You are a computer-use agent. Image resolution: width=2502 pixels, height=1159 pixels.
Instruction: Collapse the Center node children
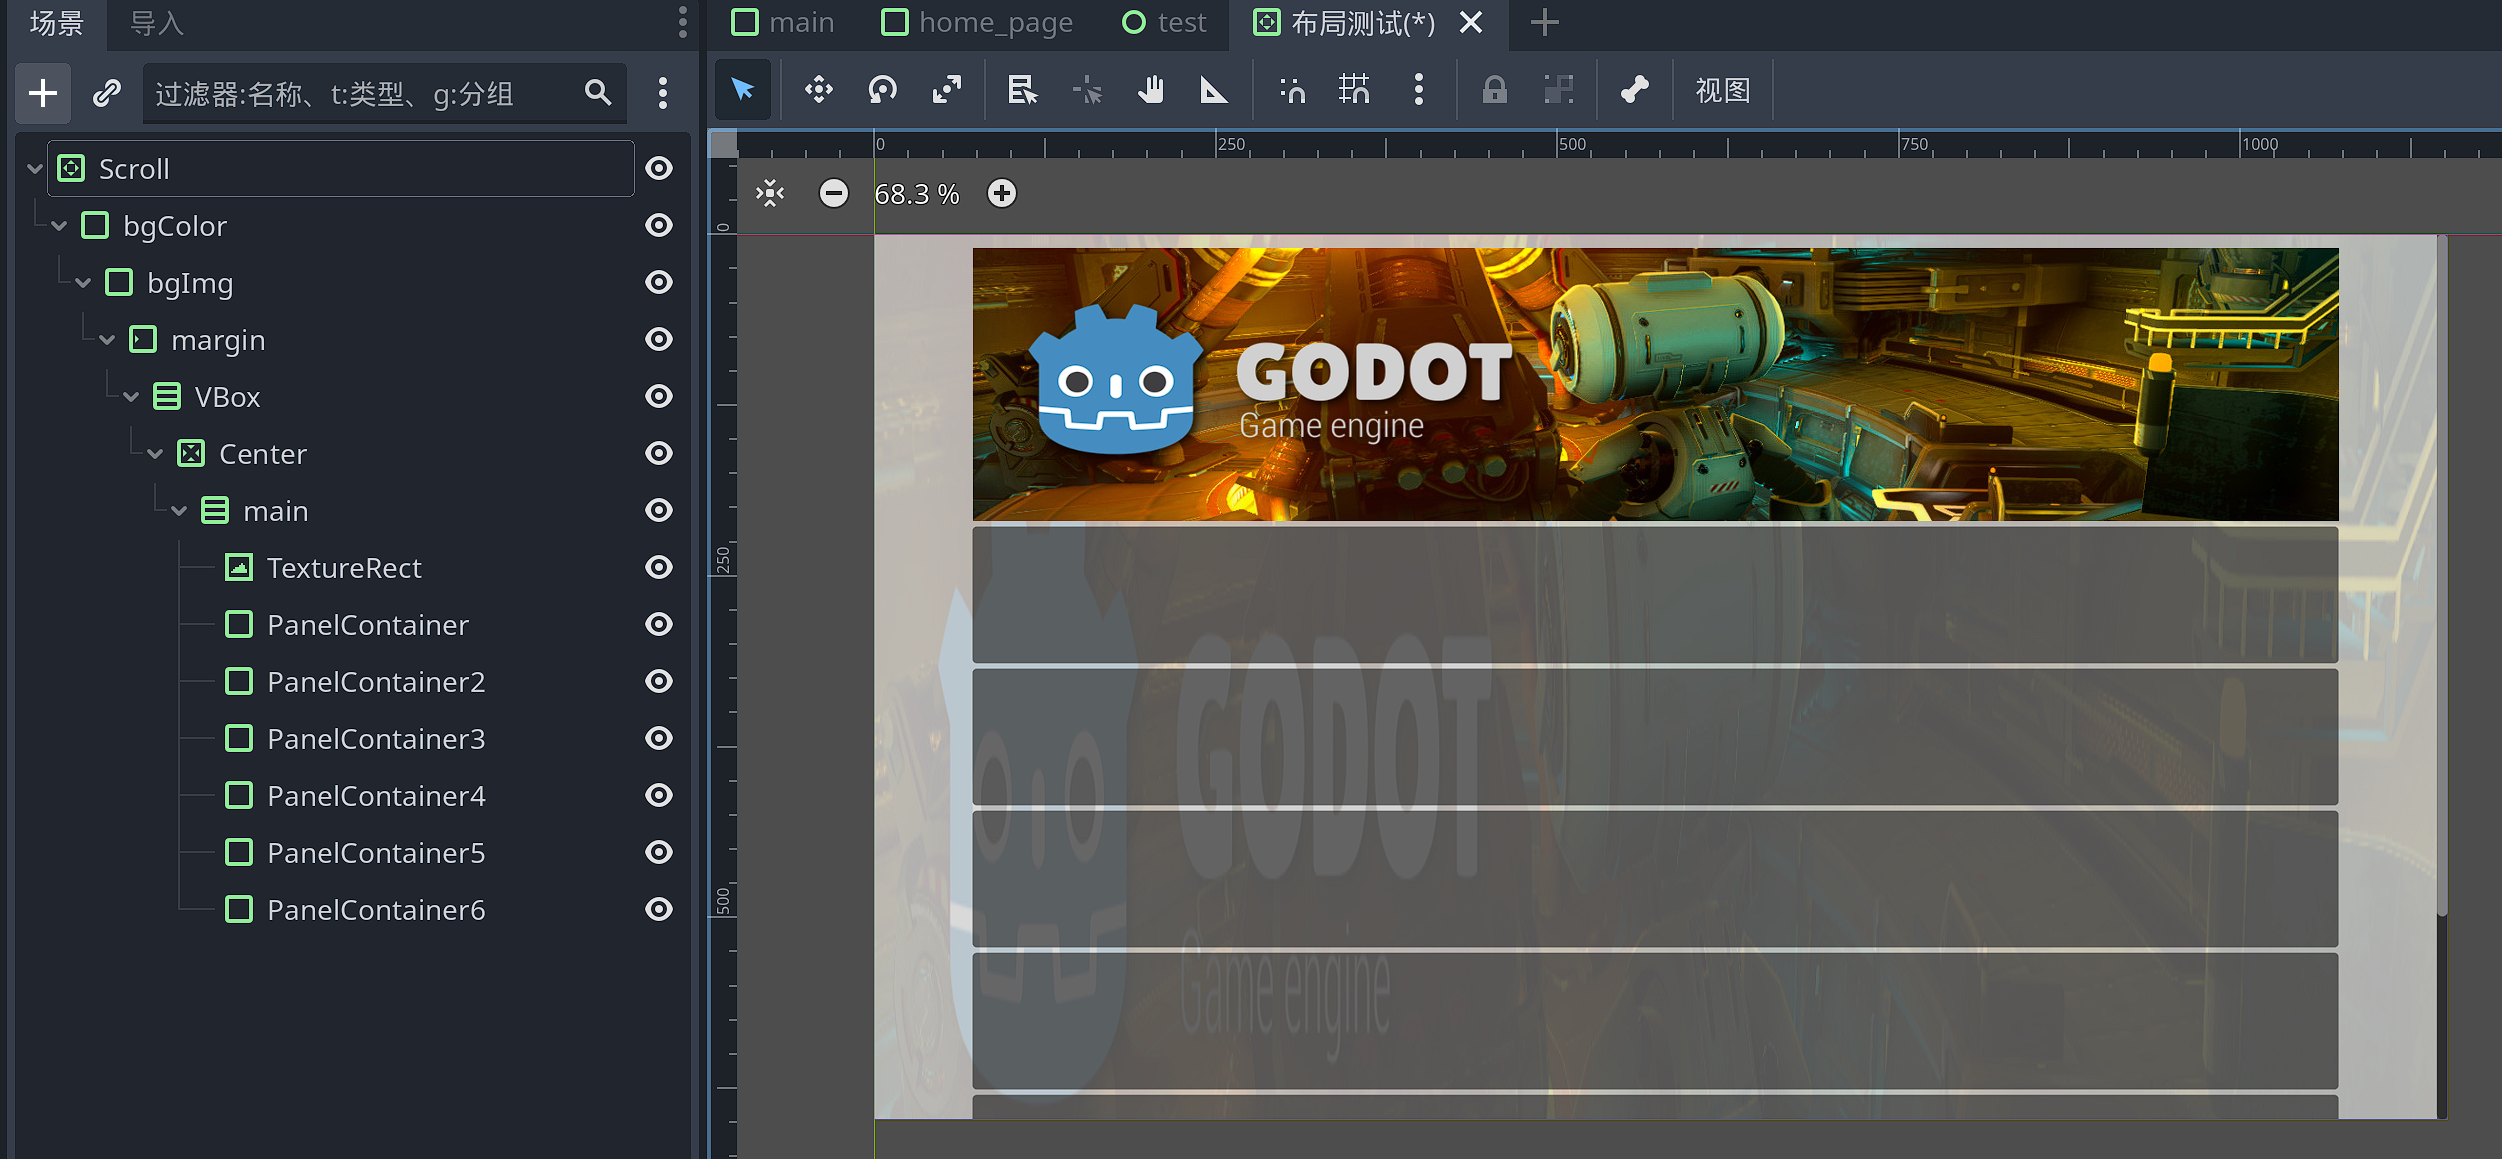pos(155,454)
